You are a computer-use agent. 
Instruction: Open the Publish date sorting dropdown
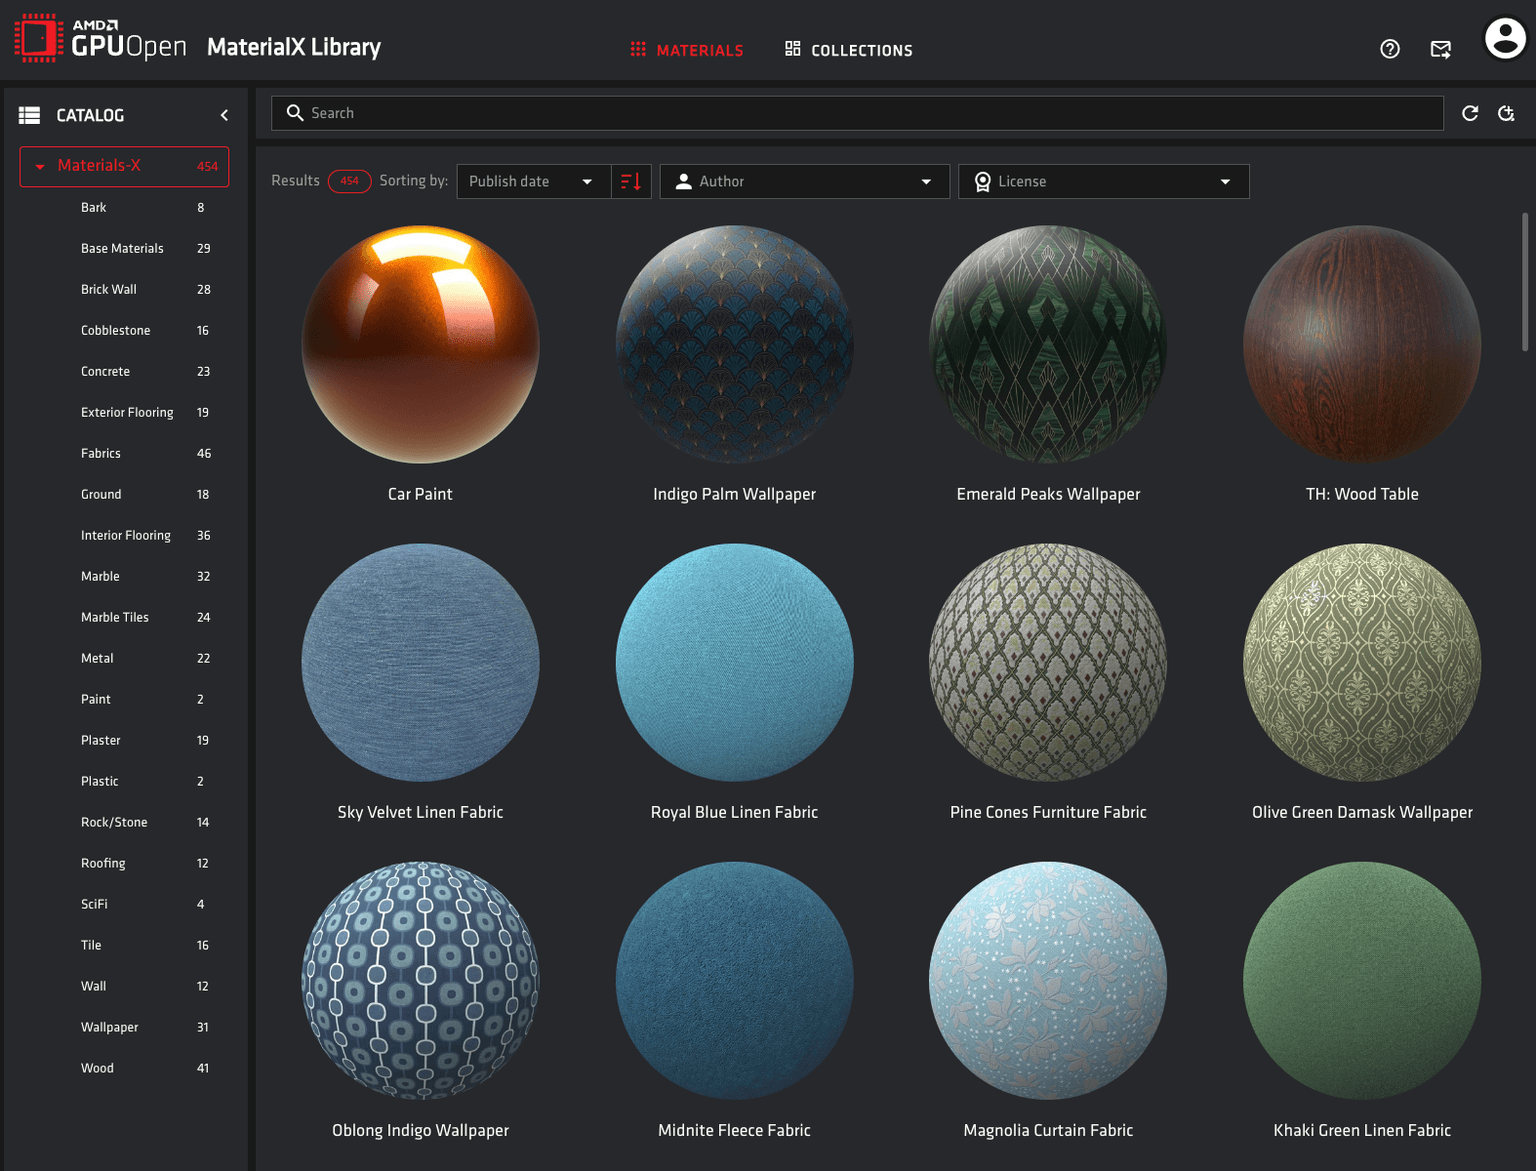533,181
